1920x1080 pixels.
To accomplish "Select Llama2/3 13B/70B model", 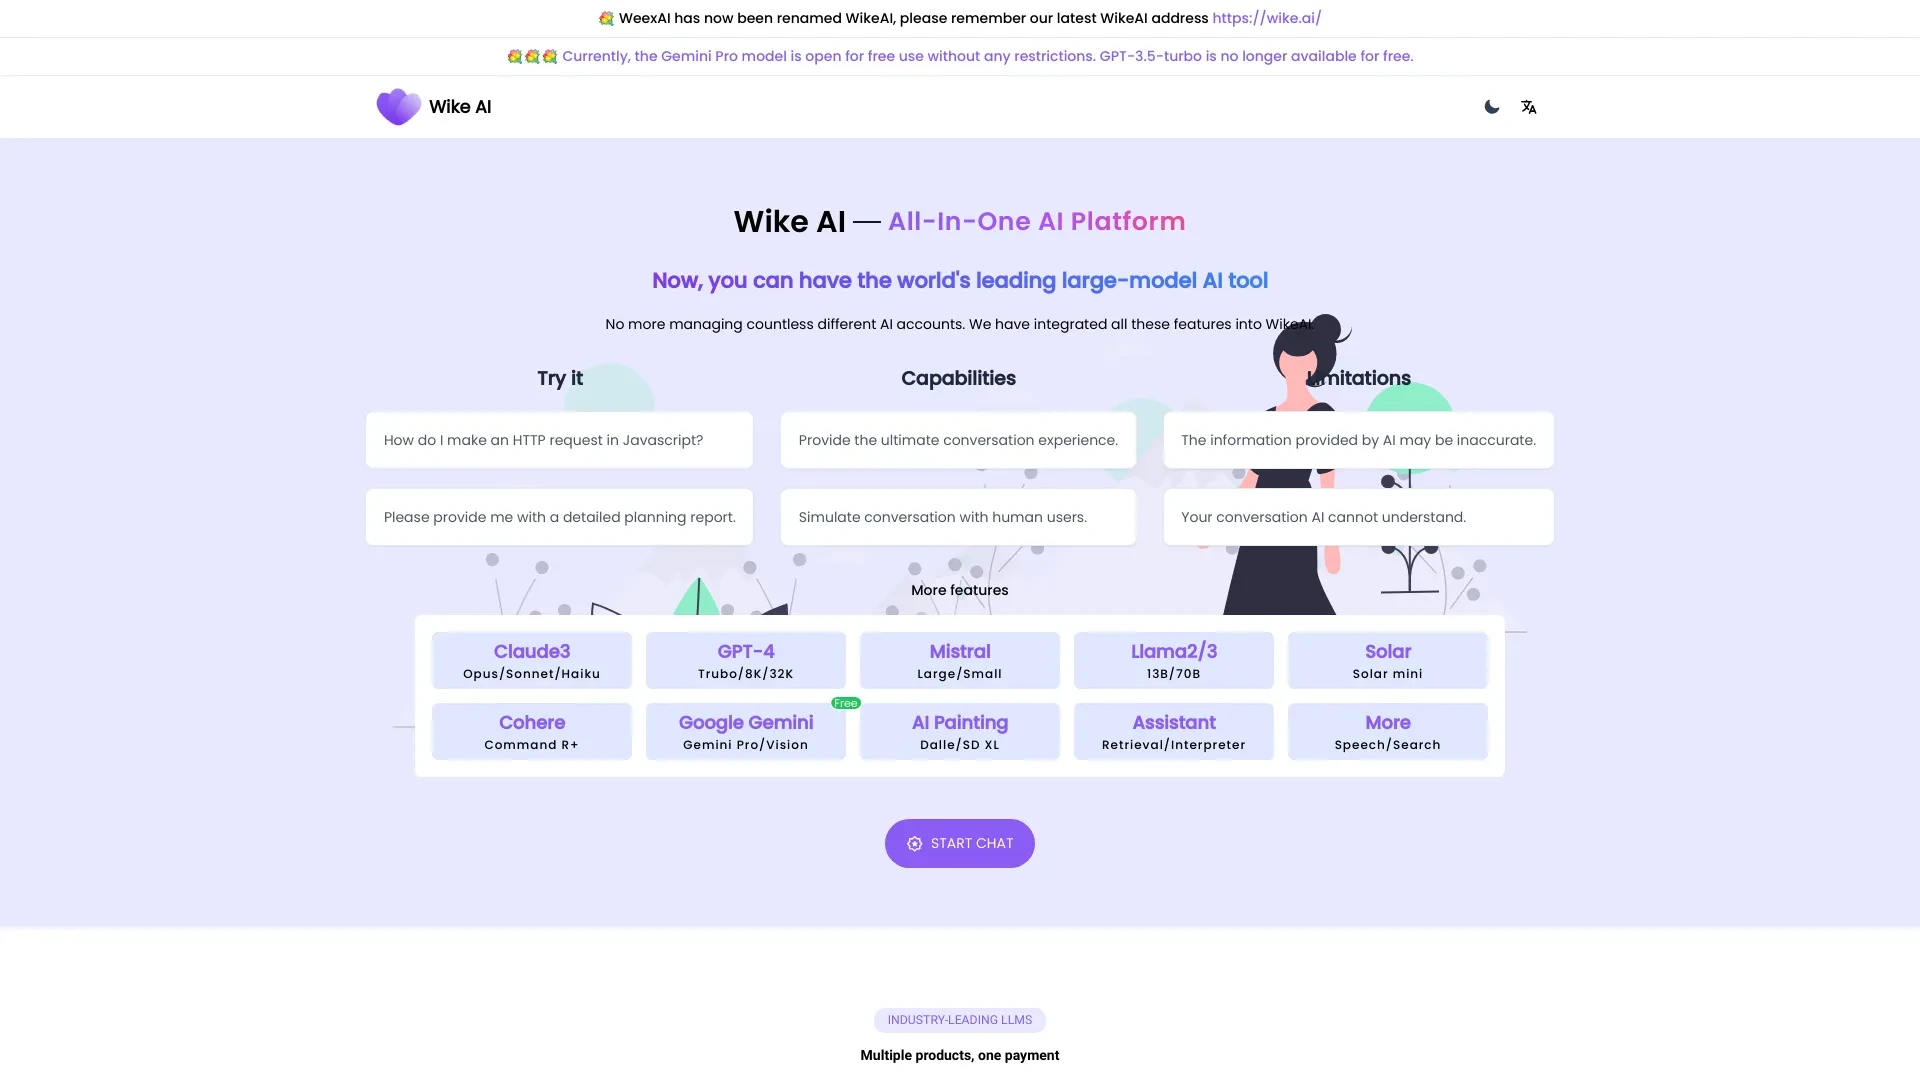I will 1174,659.
